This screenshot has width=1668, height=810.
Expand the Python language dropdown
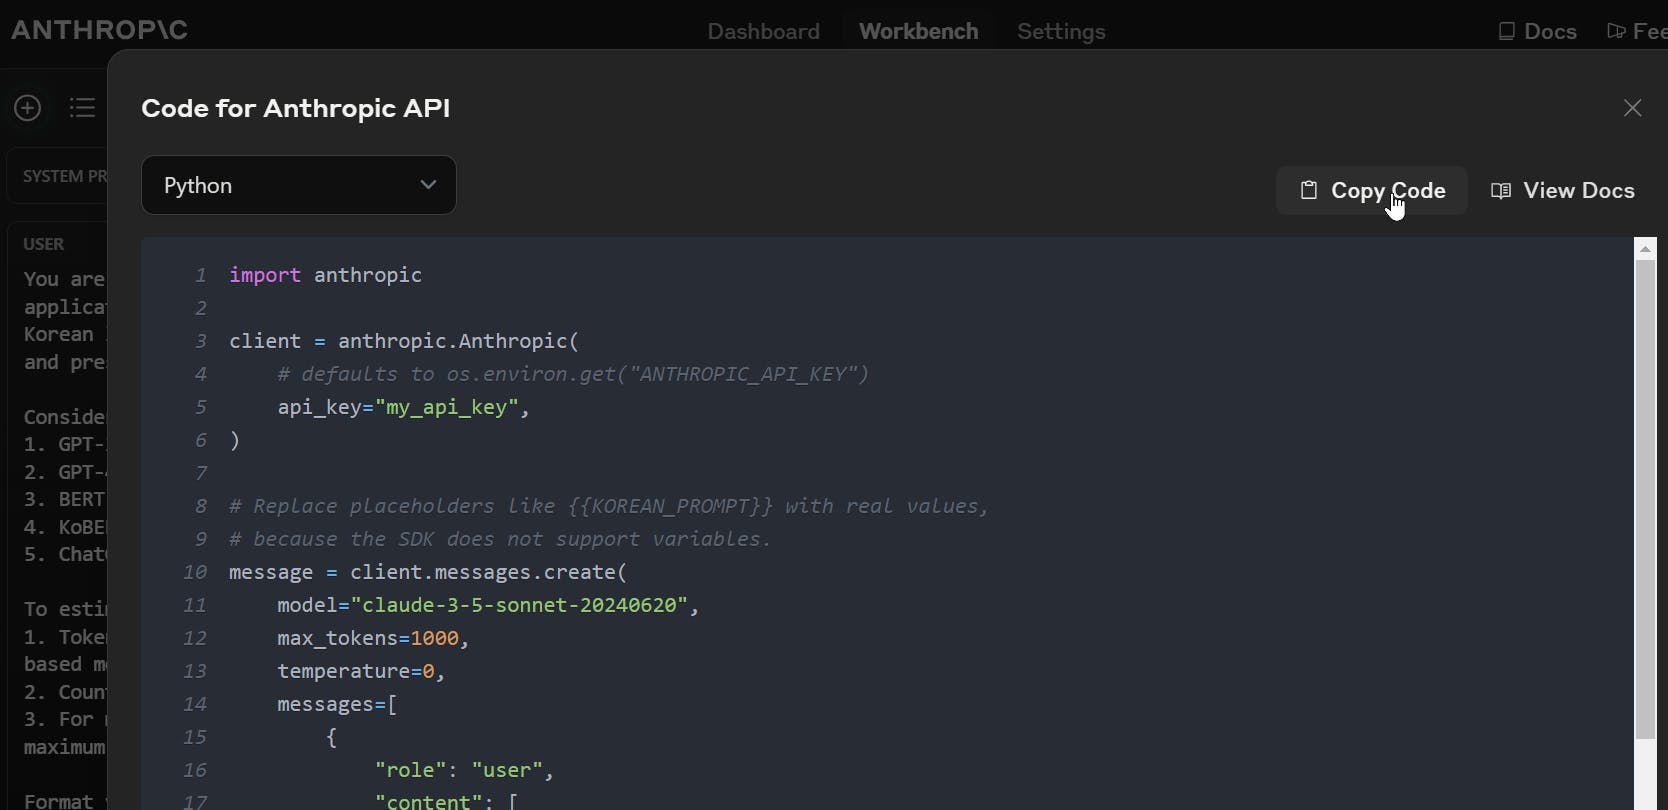pyautogui.click(x=299, y=185)
